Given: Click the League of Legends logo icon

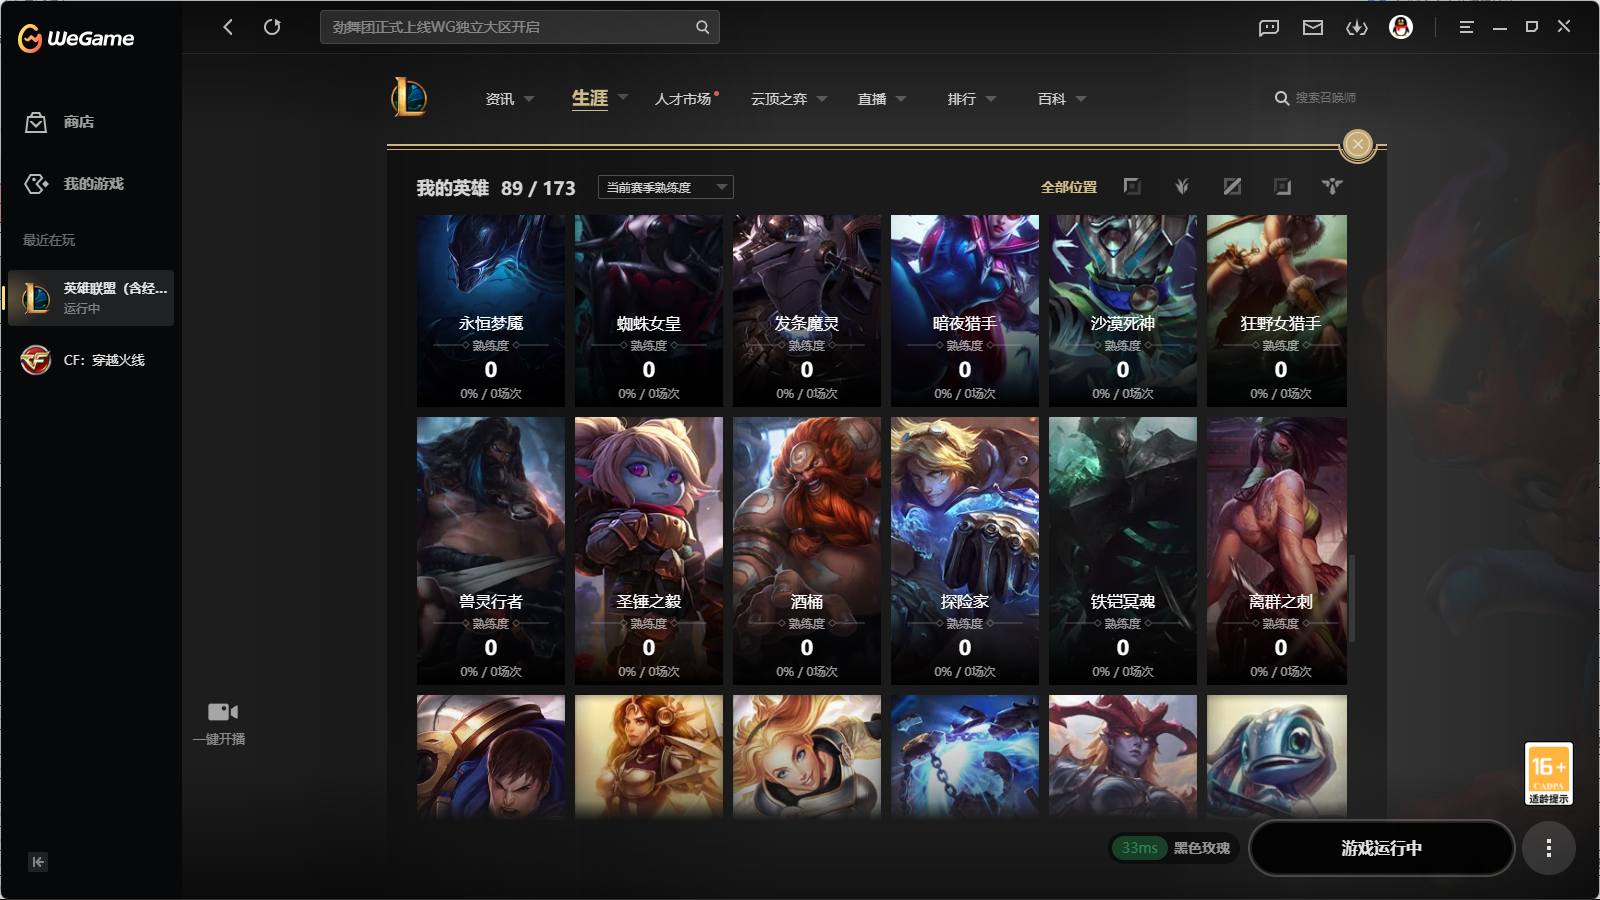Looking at the screenshot, I should (409, 98).
